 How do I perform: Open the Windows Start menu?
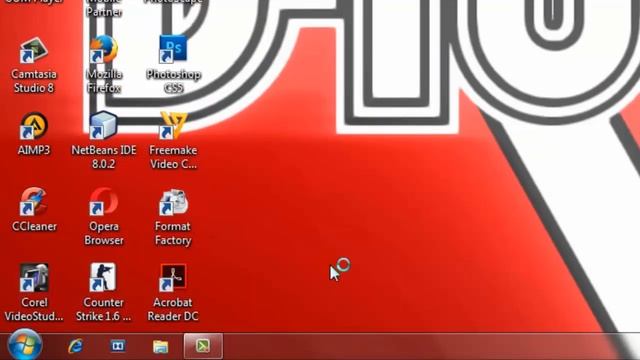tap(24, 345)
